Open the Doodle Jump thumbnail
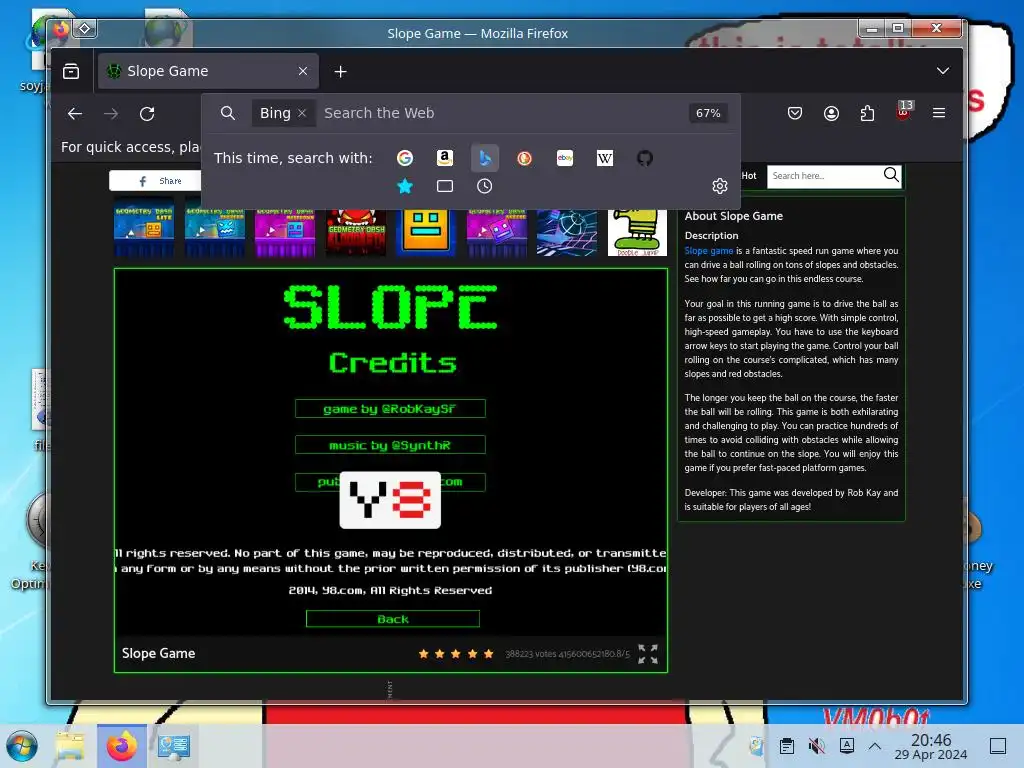The height and width of the screenshot is (768, 1024). pyautogui.click(x=637, y=232)
